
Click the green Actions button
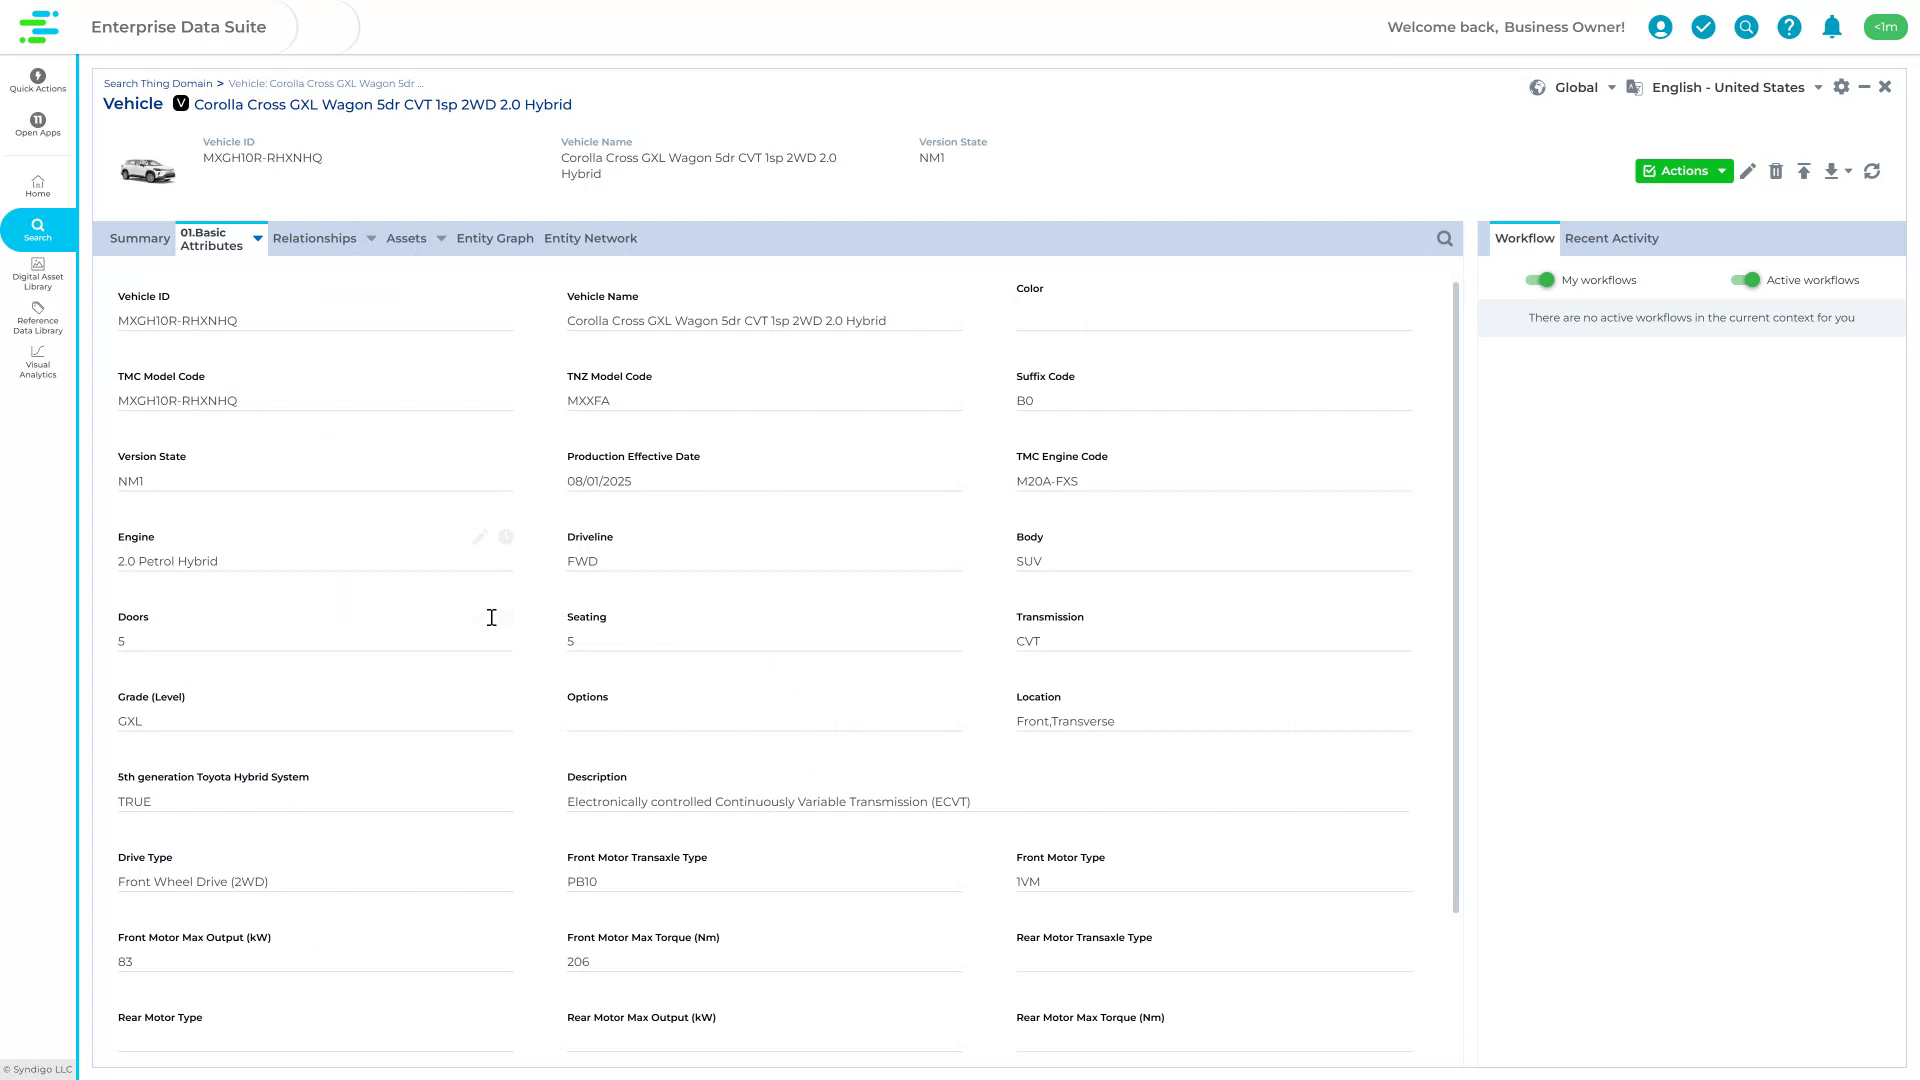click(1683, 171)
